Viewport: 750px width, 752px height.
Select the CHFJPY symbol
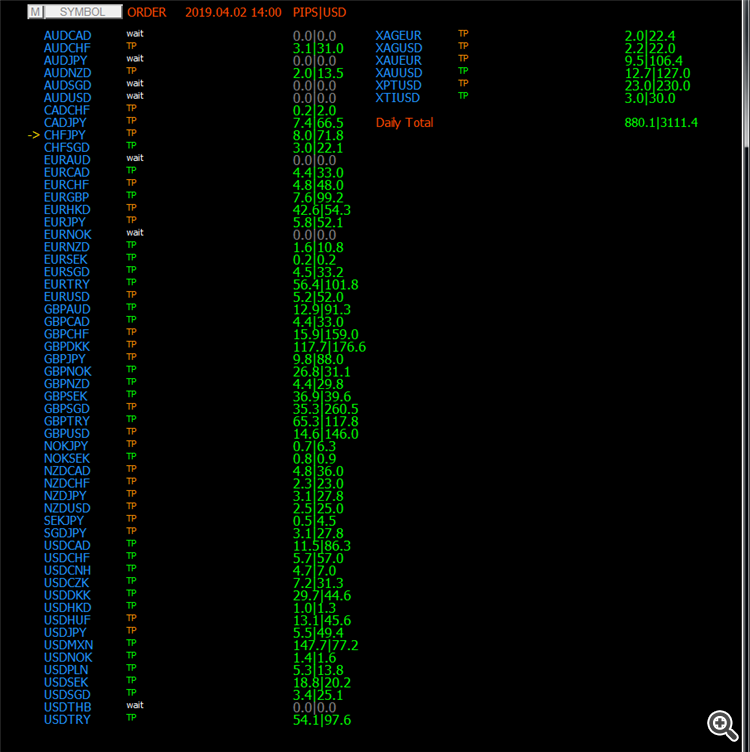(65, 135)
